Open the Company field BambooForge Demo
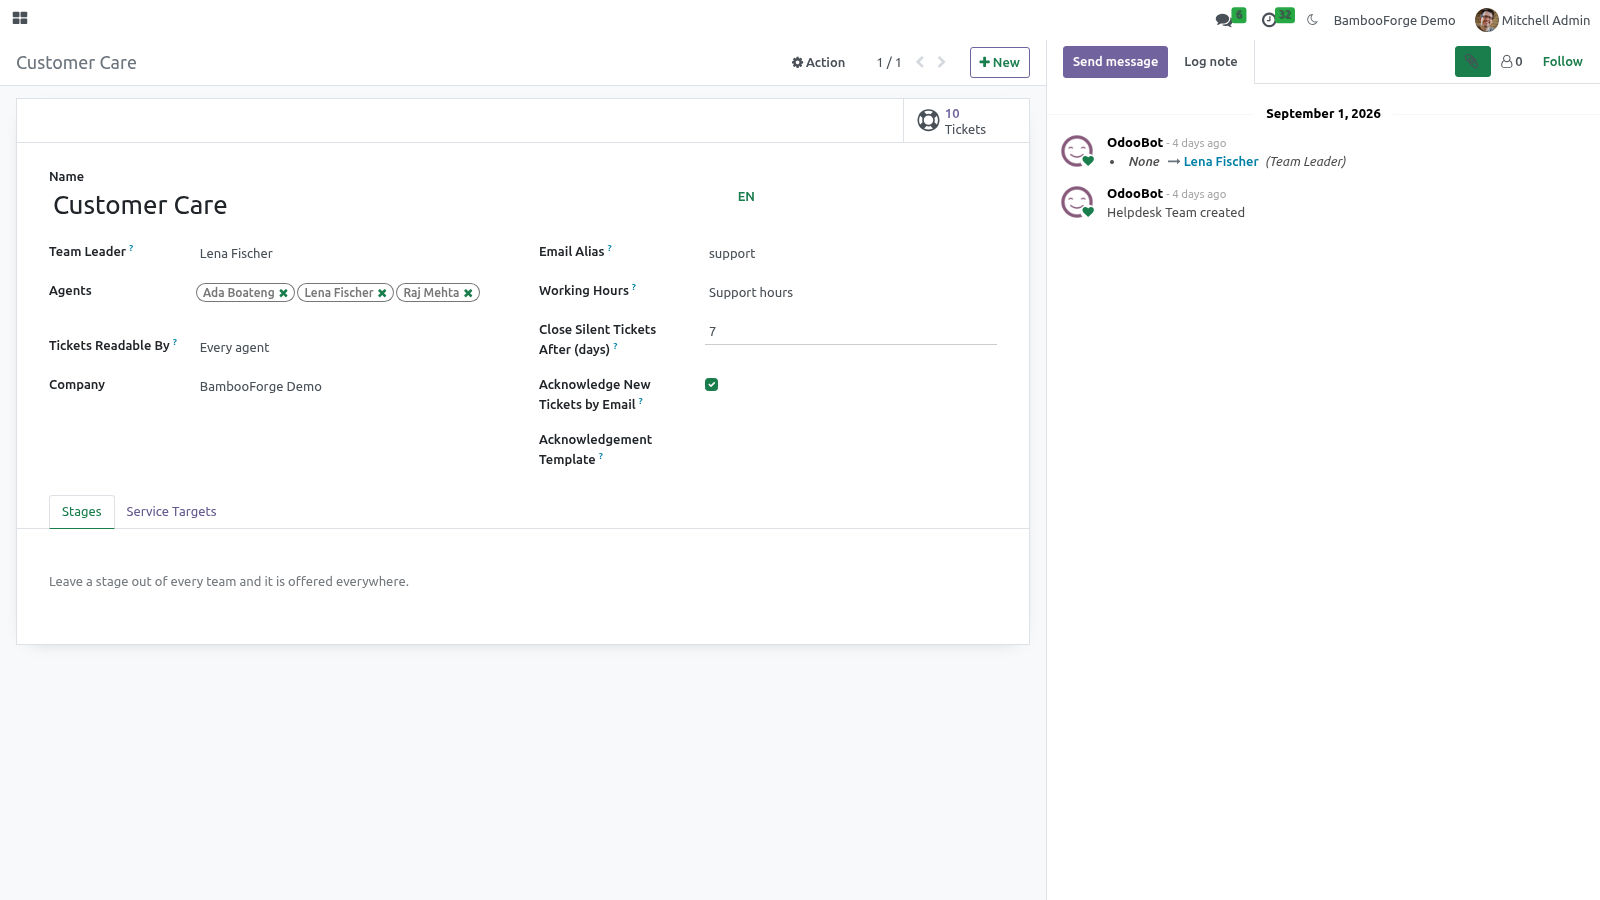 (x=344, y=386)
